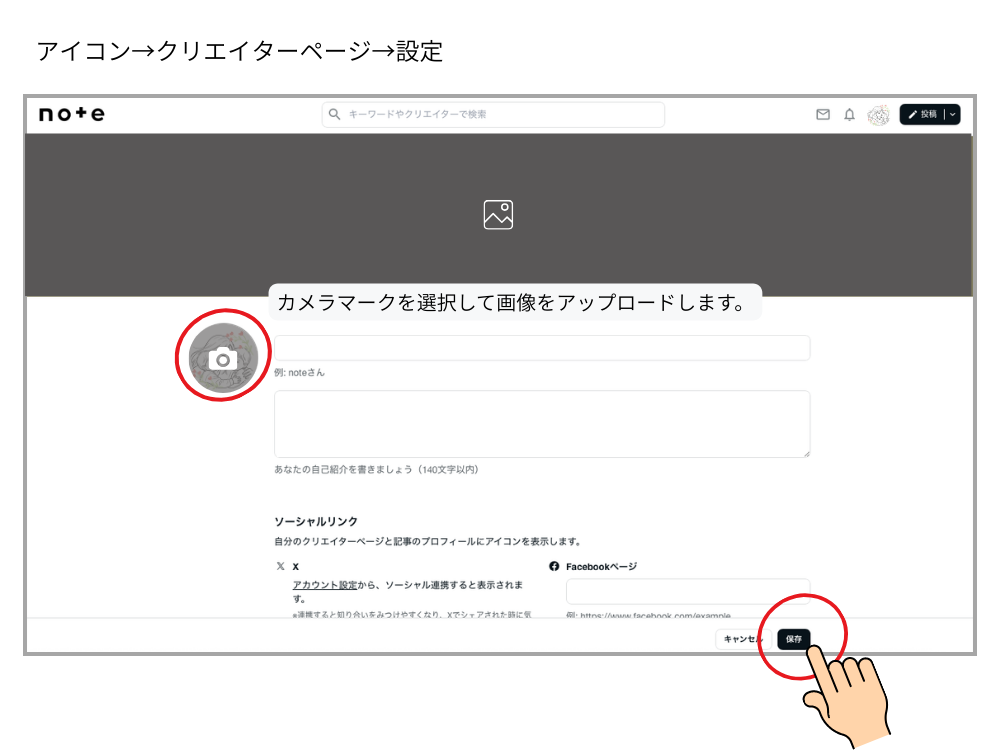Cancel editing with the キャンセル button

tap(742, 638)
